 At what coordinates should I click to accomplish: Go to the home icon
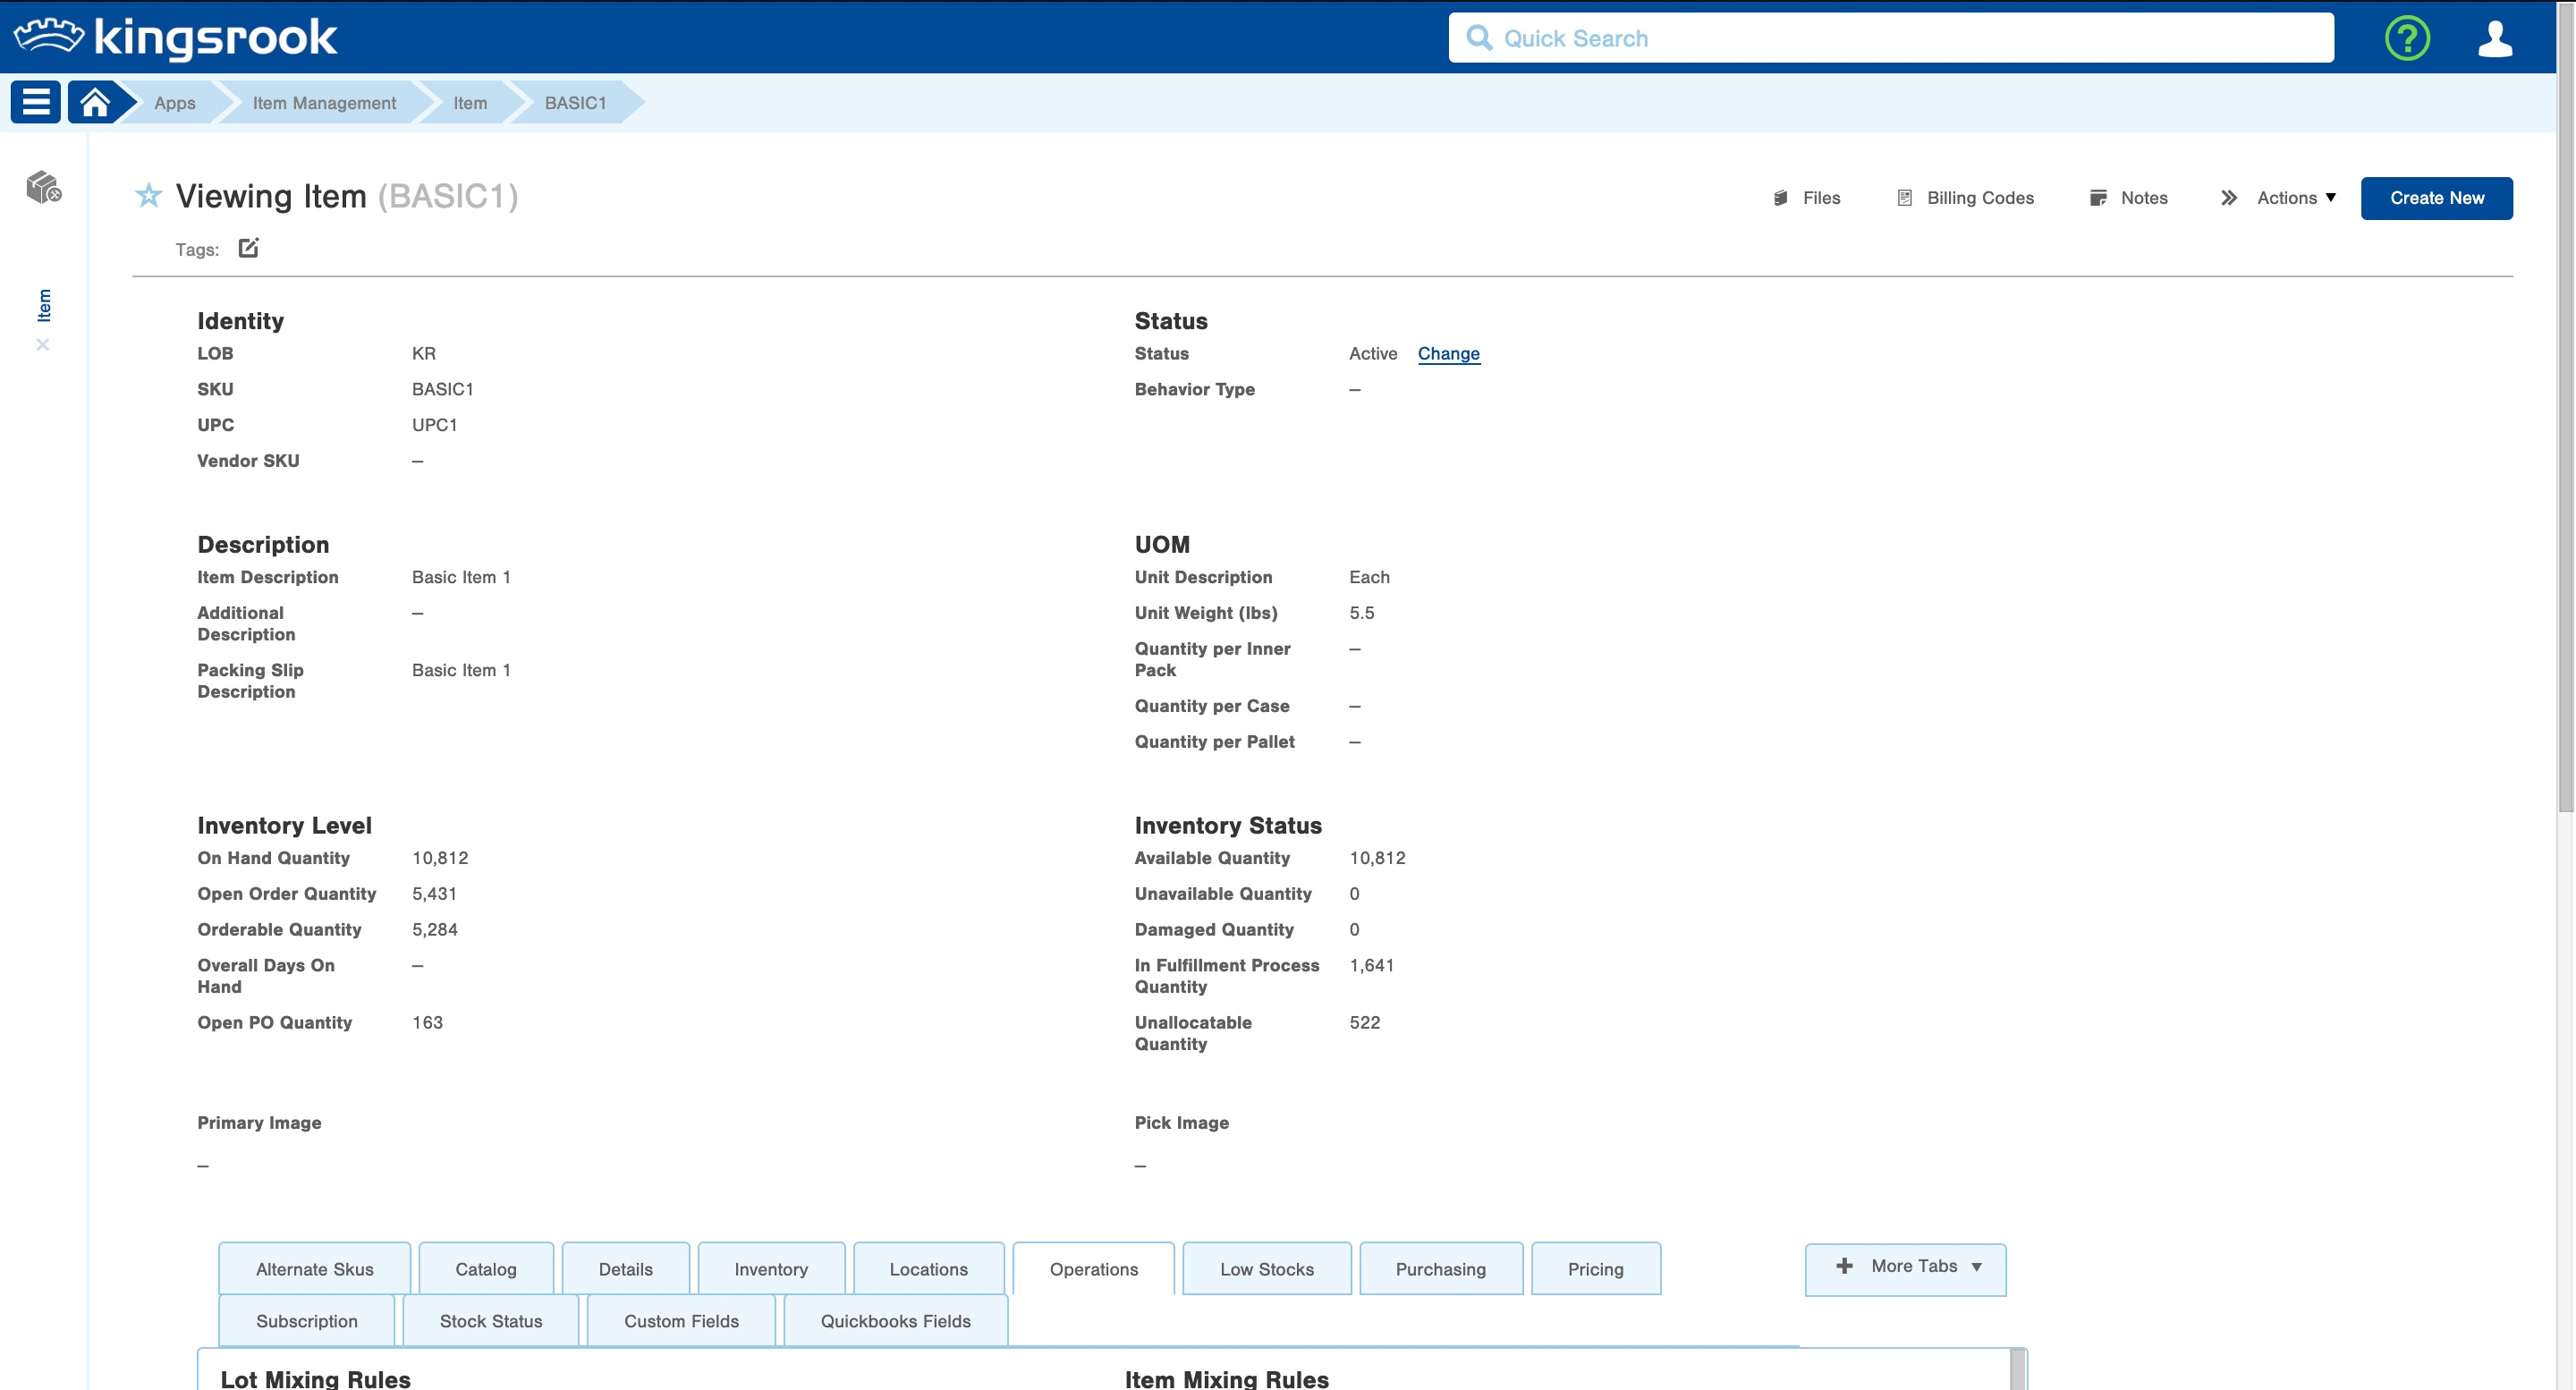[x=95, y=102]
